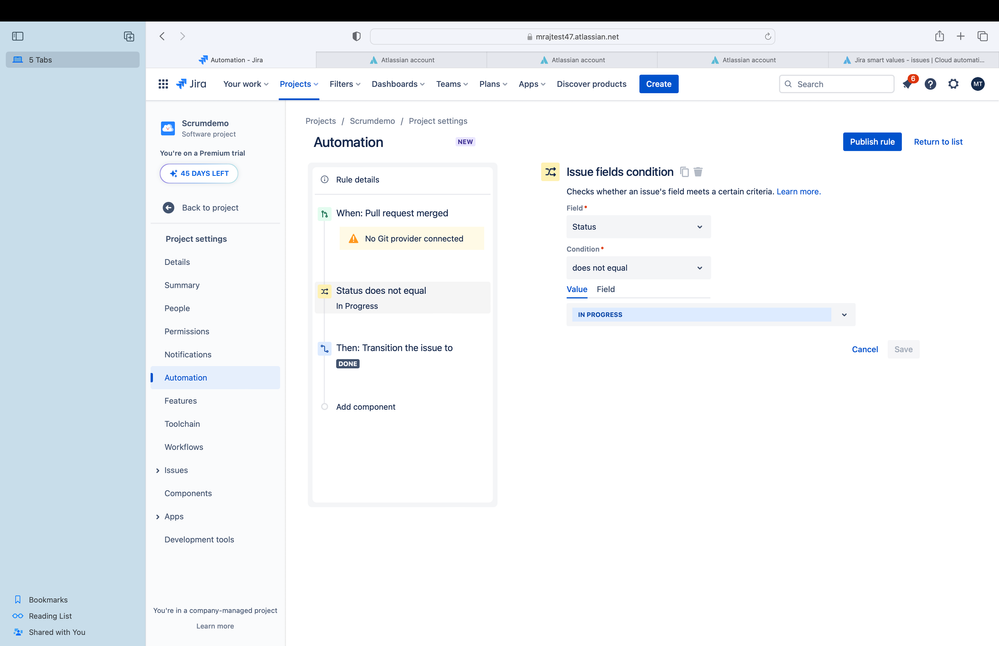The image size is (999, 646).
Task: Cancel the condition edit
Action: click(x=865, y=349)
